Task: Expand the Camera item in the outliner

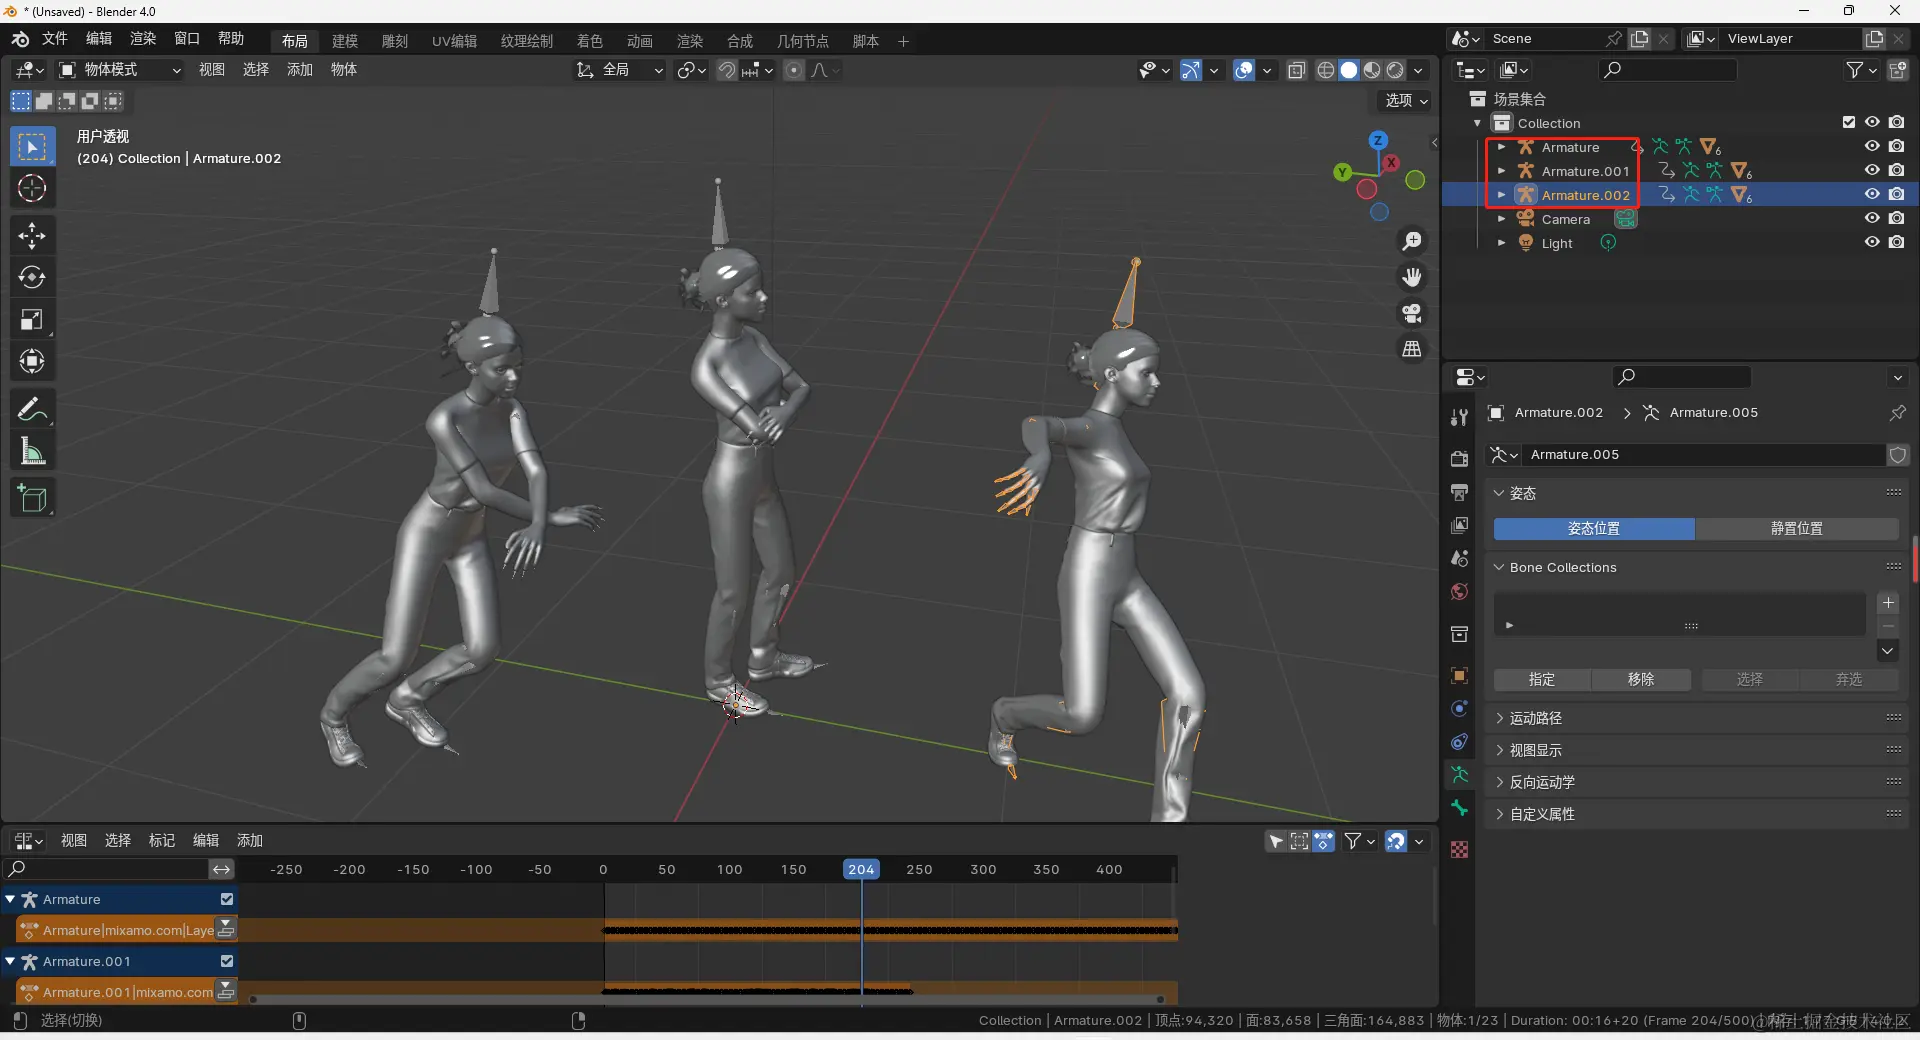Action: [1501, 219]
